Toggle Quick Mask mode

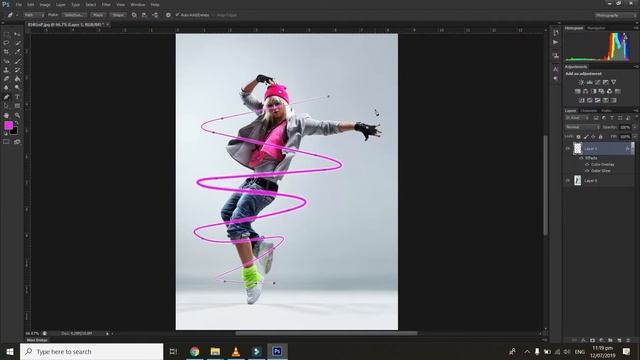(6, 142)
